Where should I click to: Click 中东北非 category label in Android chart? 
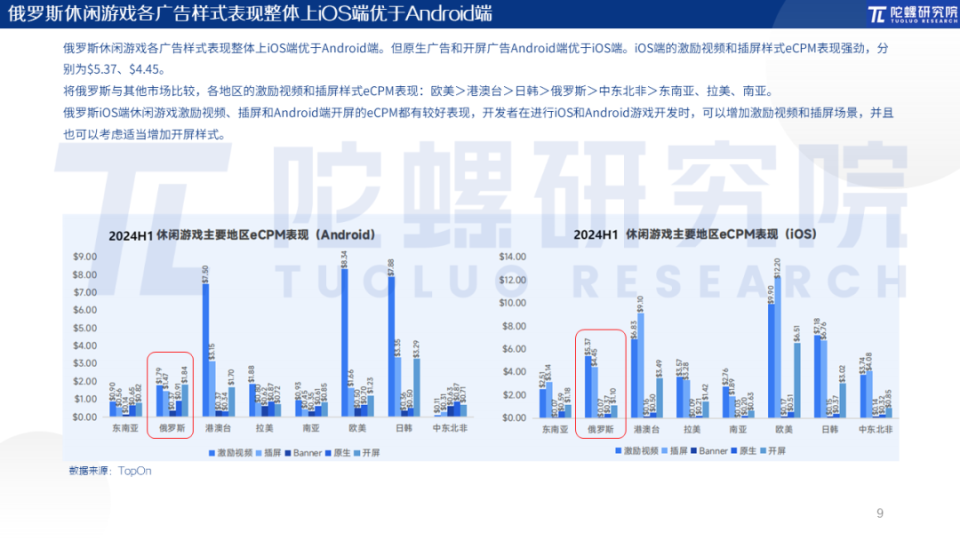click(x=450, y=428)
